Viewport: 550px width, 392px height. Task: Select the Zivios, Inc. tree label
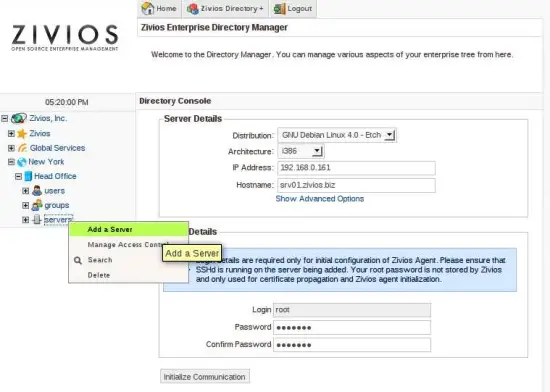coord(48,119)
